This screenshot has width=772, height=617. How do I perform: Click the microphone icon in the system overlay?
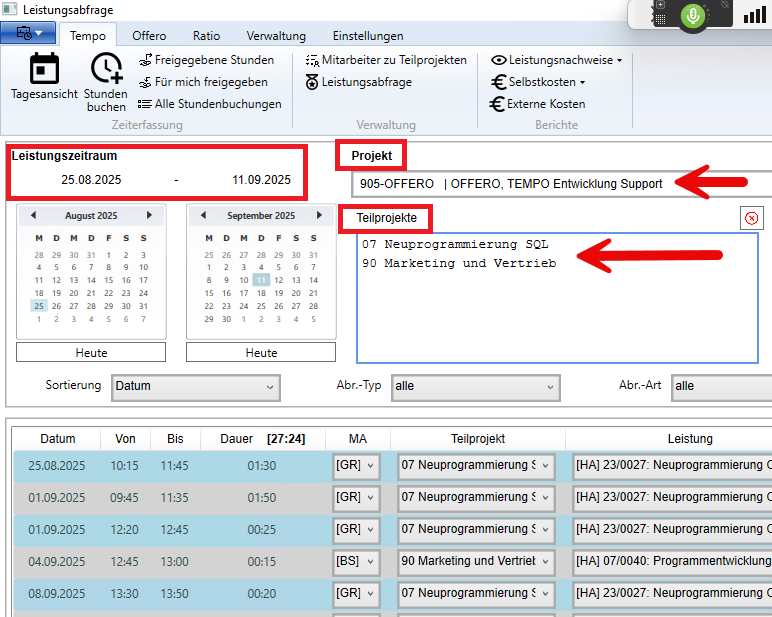[x=691, y=15]
